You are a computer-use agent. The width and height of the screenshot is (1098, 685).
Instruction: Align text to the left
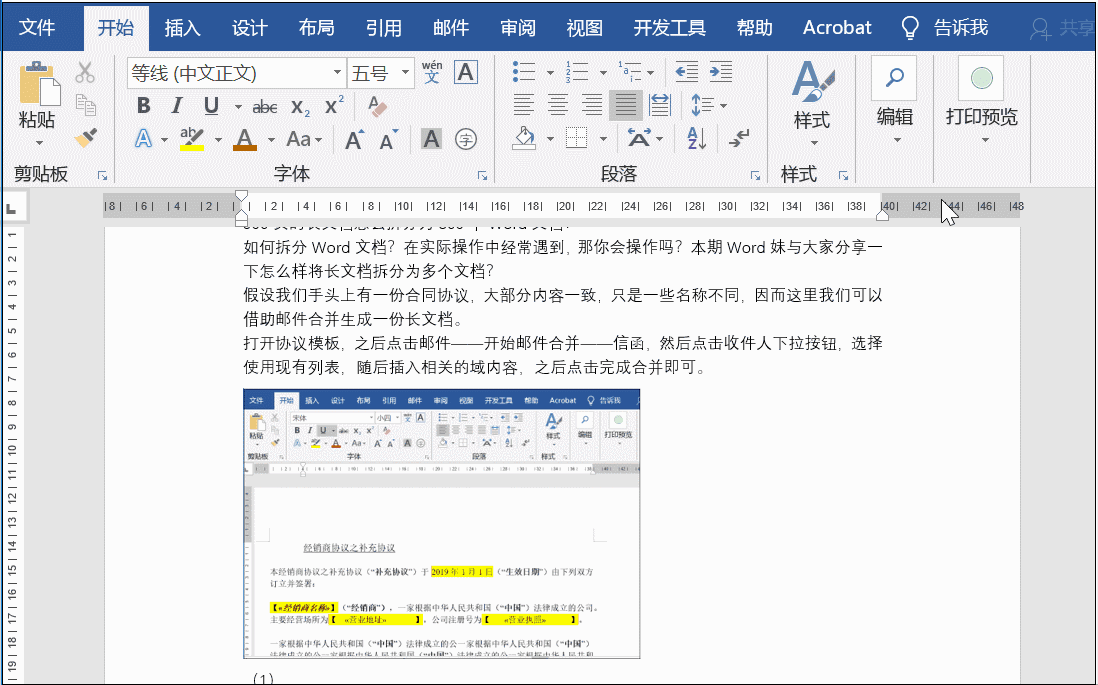(x=524, y=105)
